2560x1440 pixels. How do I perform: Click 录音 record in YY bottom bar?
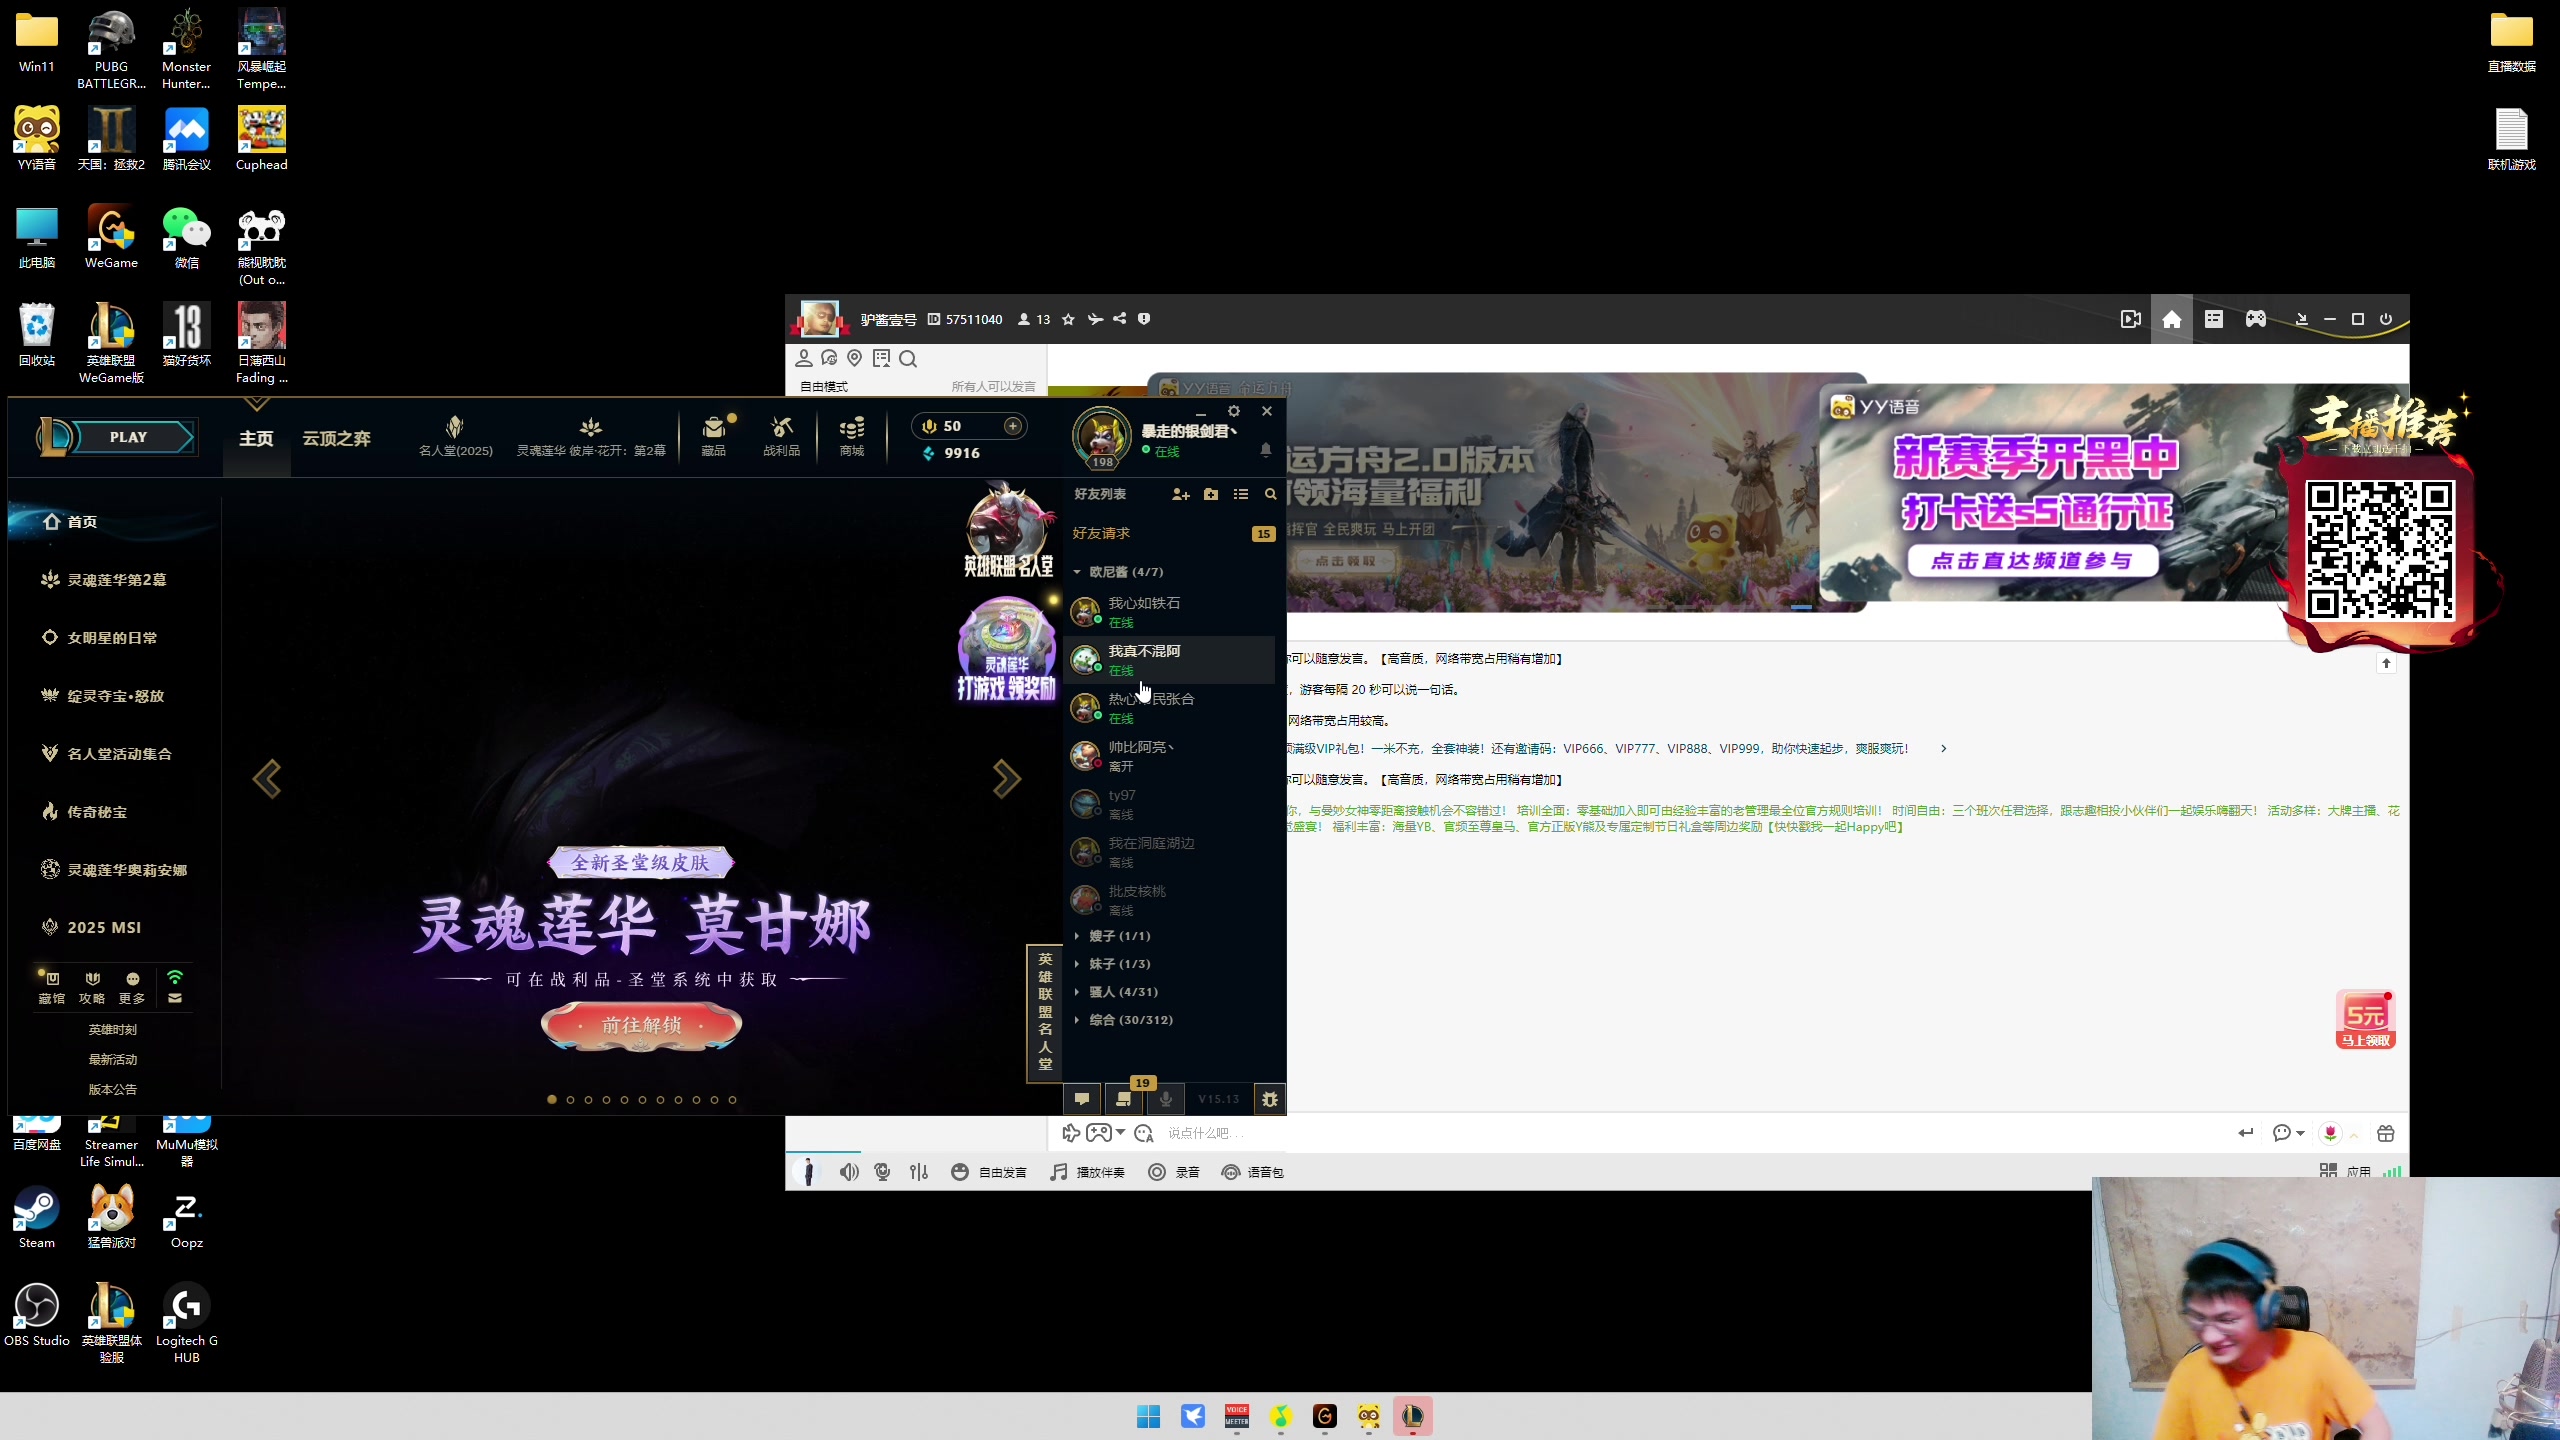1175,1172
